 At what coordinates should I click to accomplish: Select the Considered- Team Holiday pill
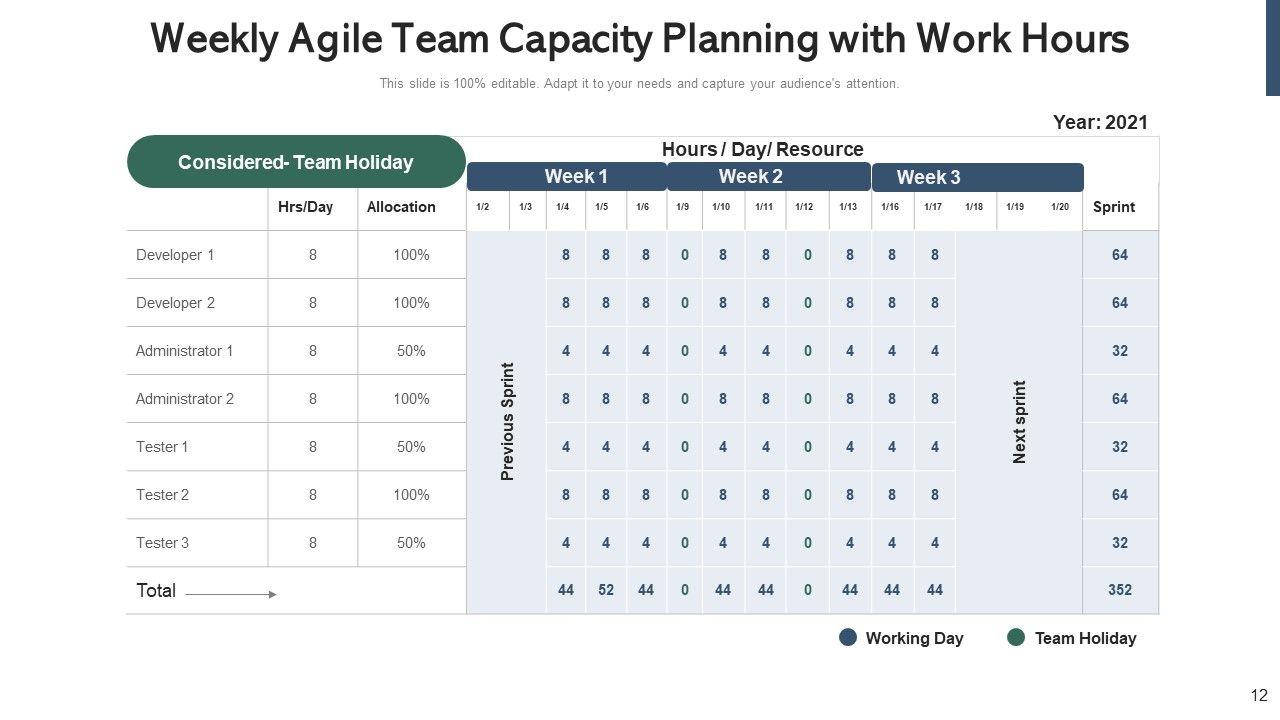[296, 162]
